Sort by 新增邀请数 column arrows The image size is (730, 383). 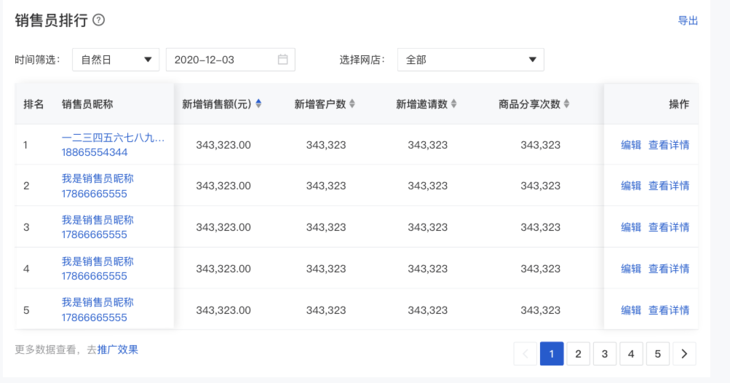click(454, 104)
